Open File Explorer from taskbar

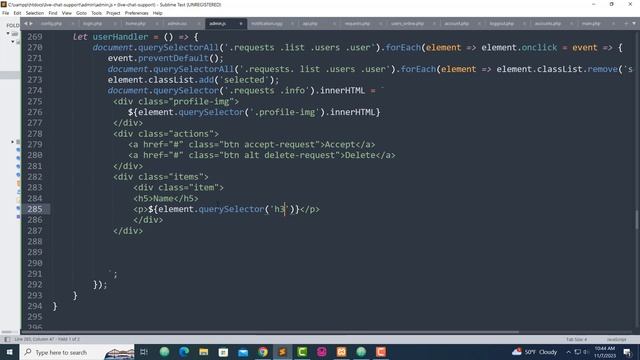(x=204, y=352)
